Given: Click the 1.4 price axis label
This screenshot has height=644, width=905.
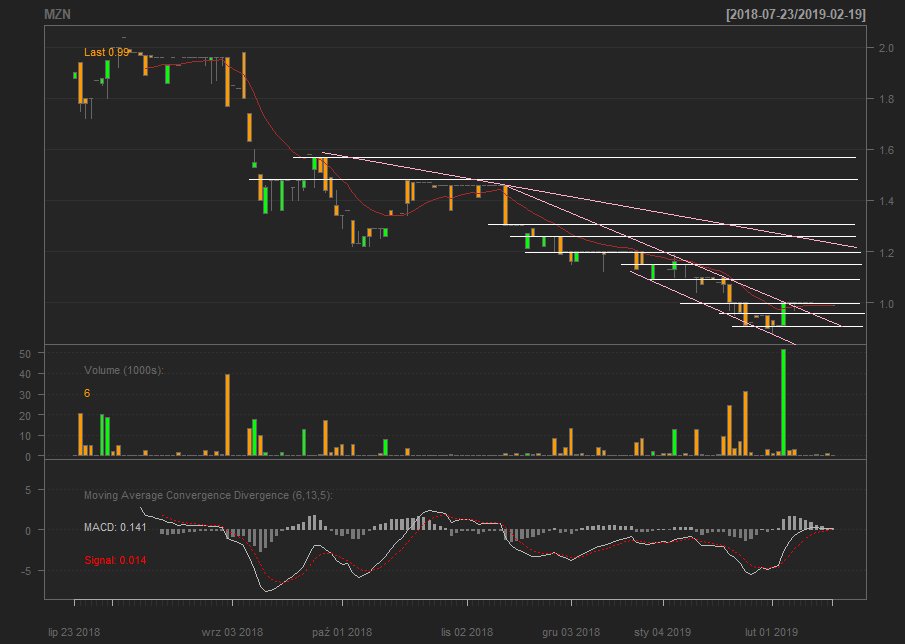Looking at the screenshot, I should tap(886, 201).
